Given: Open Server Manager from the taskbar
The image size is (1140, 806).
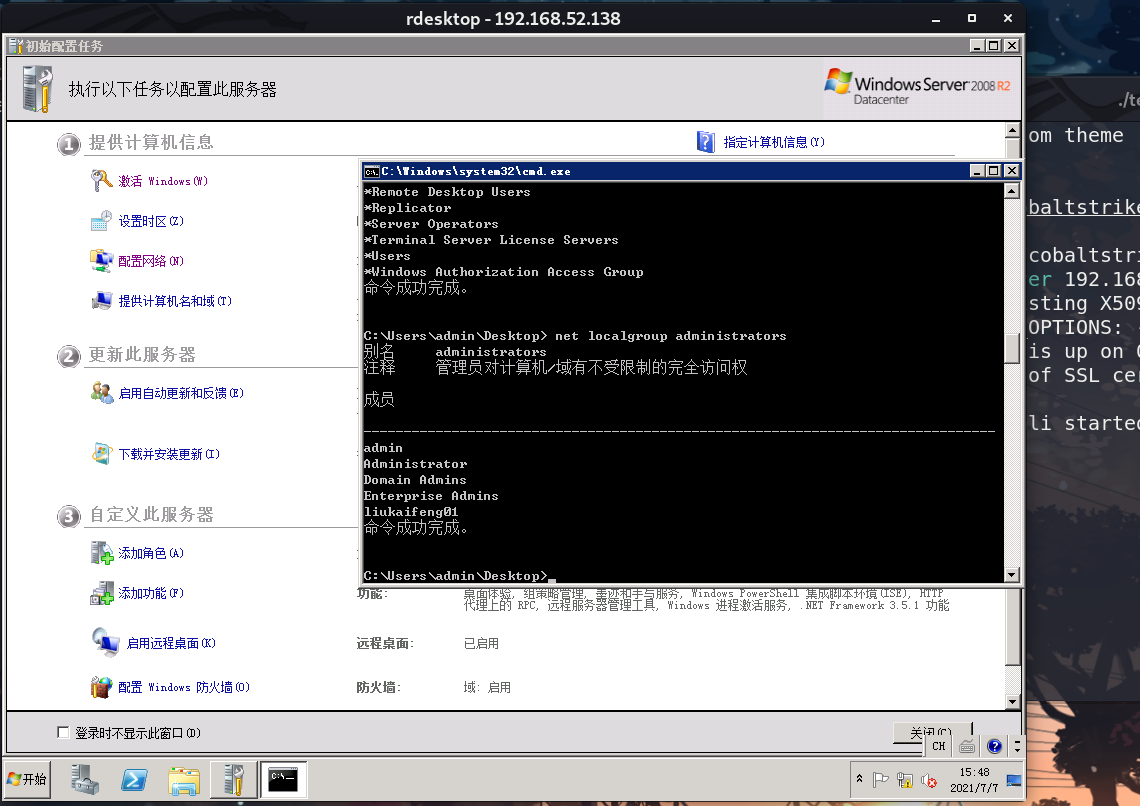Looking at the screenshot, I should pyautogui.click(x=84, y=780).
